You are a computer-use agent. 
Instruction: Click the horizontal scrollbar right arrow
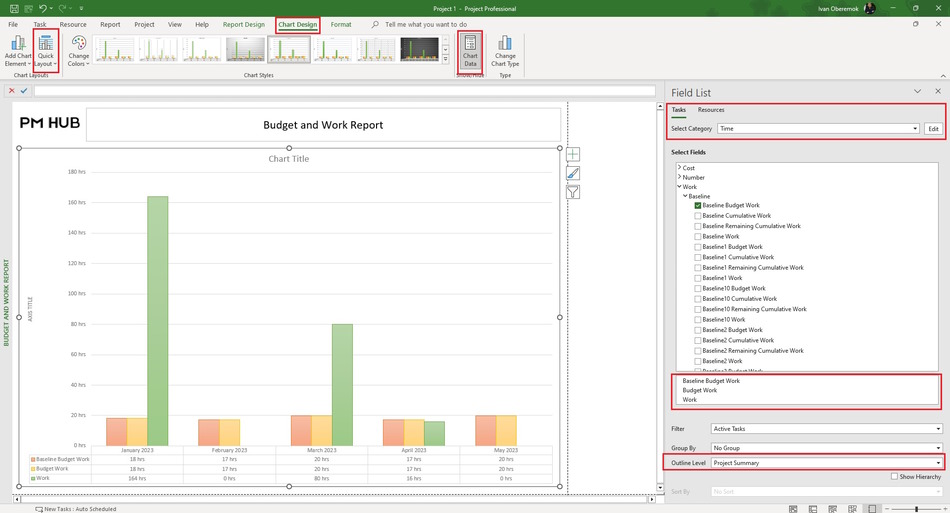[x=652, y=499]
